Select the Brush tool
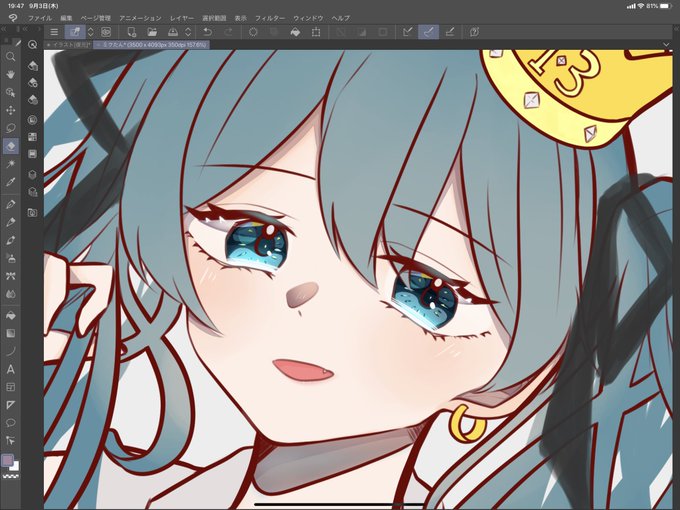Image resolution: width=680 pixels, height=510 pixels. click(11, 240)
